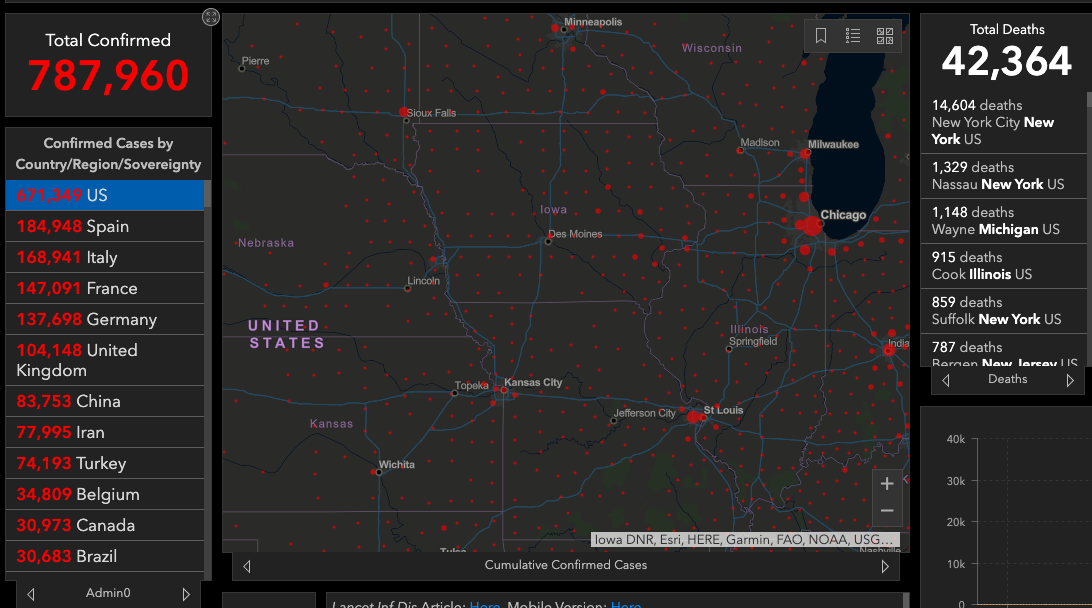Click the Minneapolis case marker
The width and height of the screenshot is (1092, 608).
(555, 29)
